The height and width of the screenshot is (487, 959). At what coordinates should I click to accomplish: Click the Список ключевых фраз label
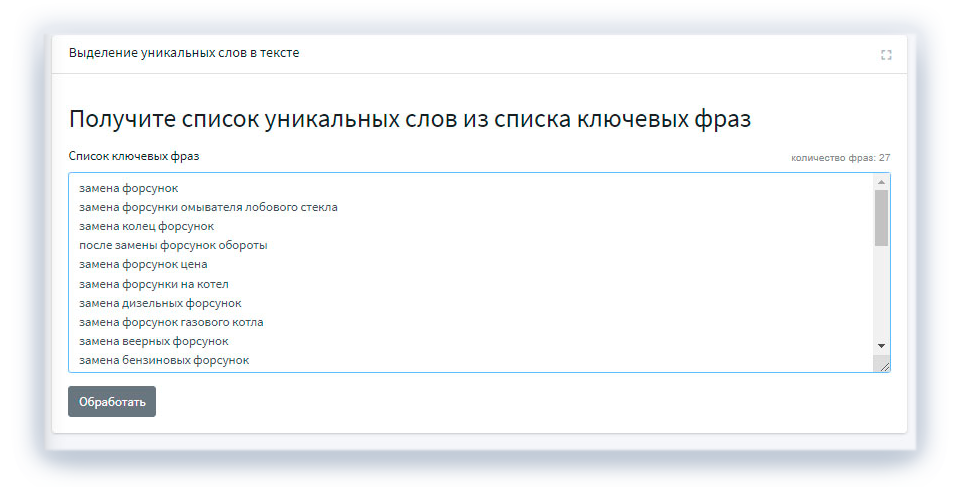tap(140, 156)
